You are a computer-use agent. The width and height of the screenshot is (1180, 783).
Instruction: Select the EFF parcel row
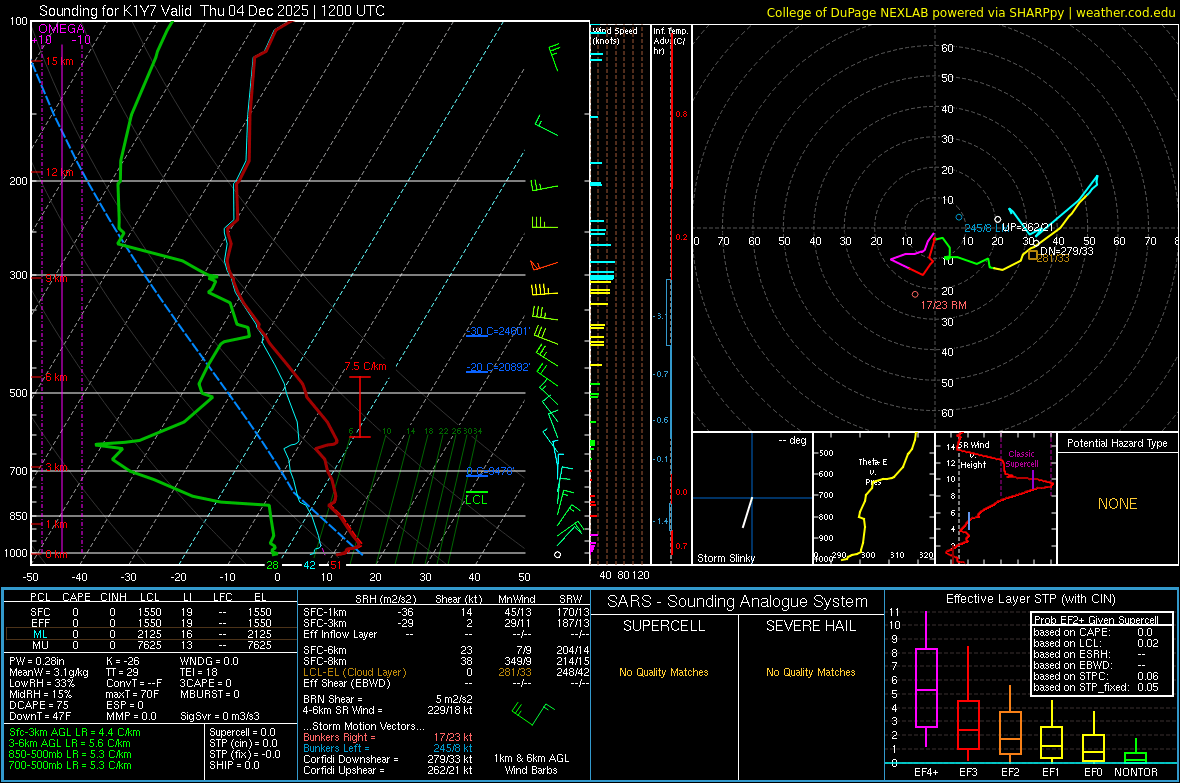tap(151, 623)
